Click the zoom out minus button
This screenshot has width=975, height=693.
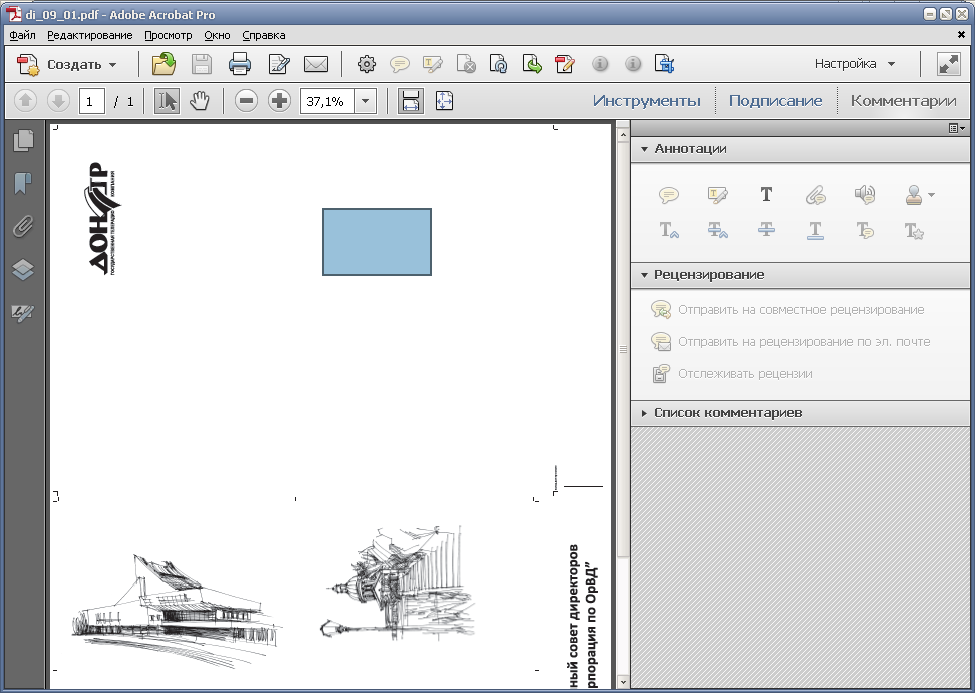(x=246, y=101)
